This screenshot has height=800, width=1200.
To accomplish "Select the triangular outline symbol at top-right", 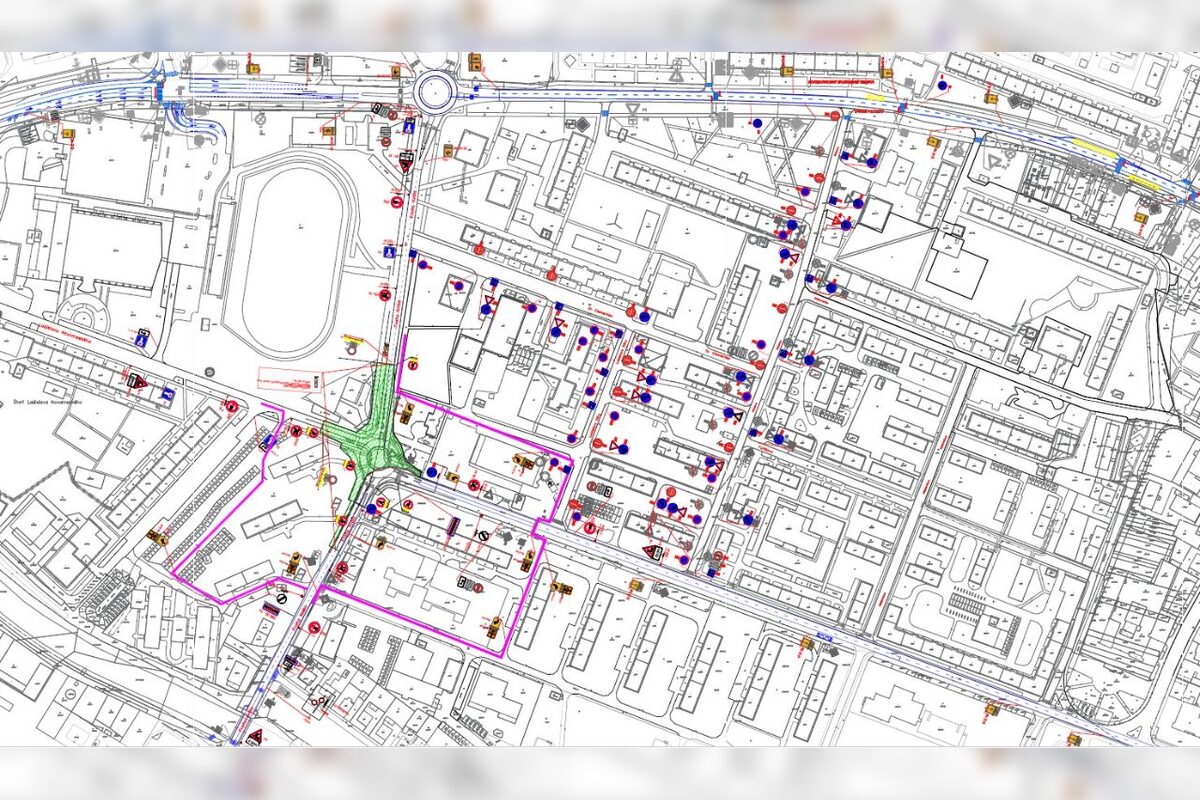I will pos(993,160).
